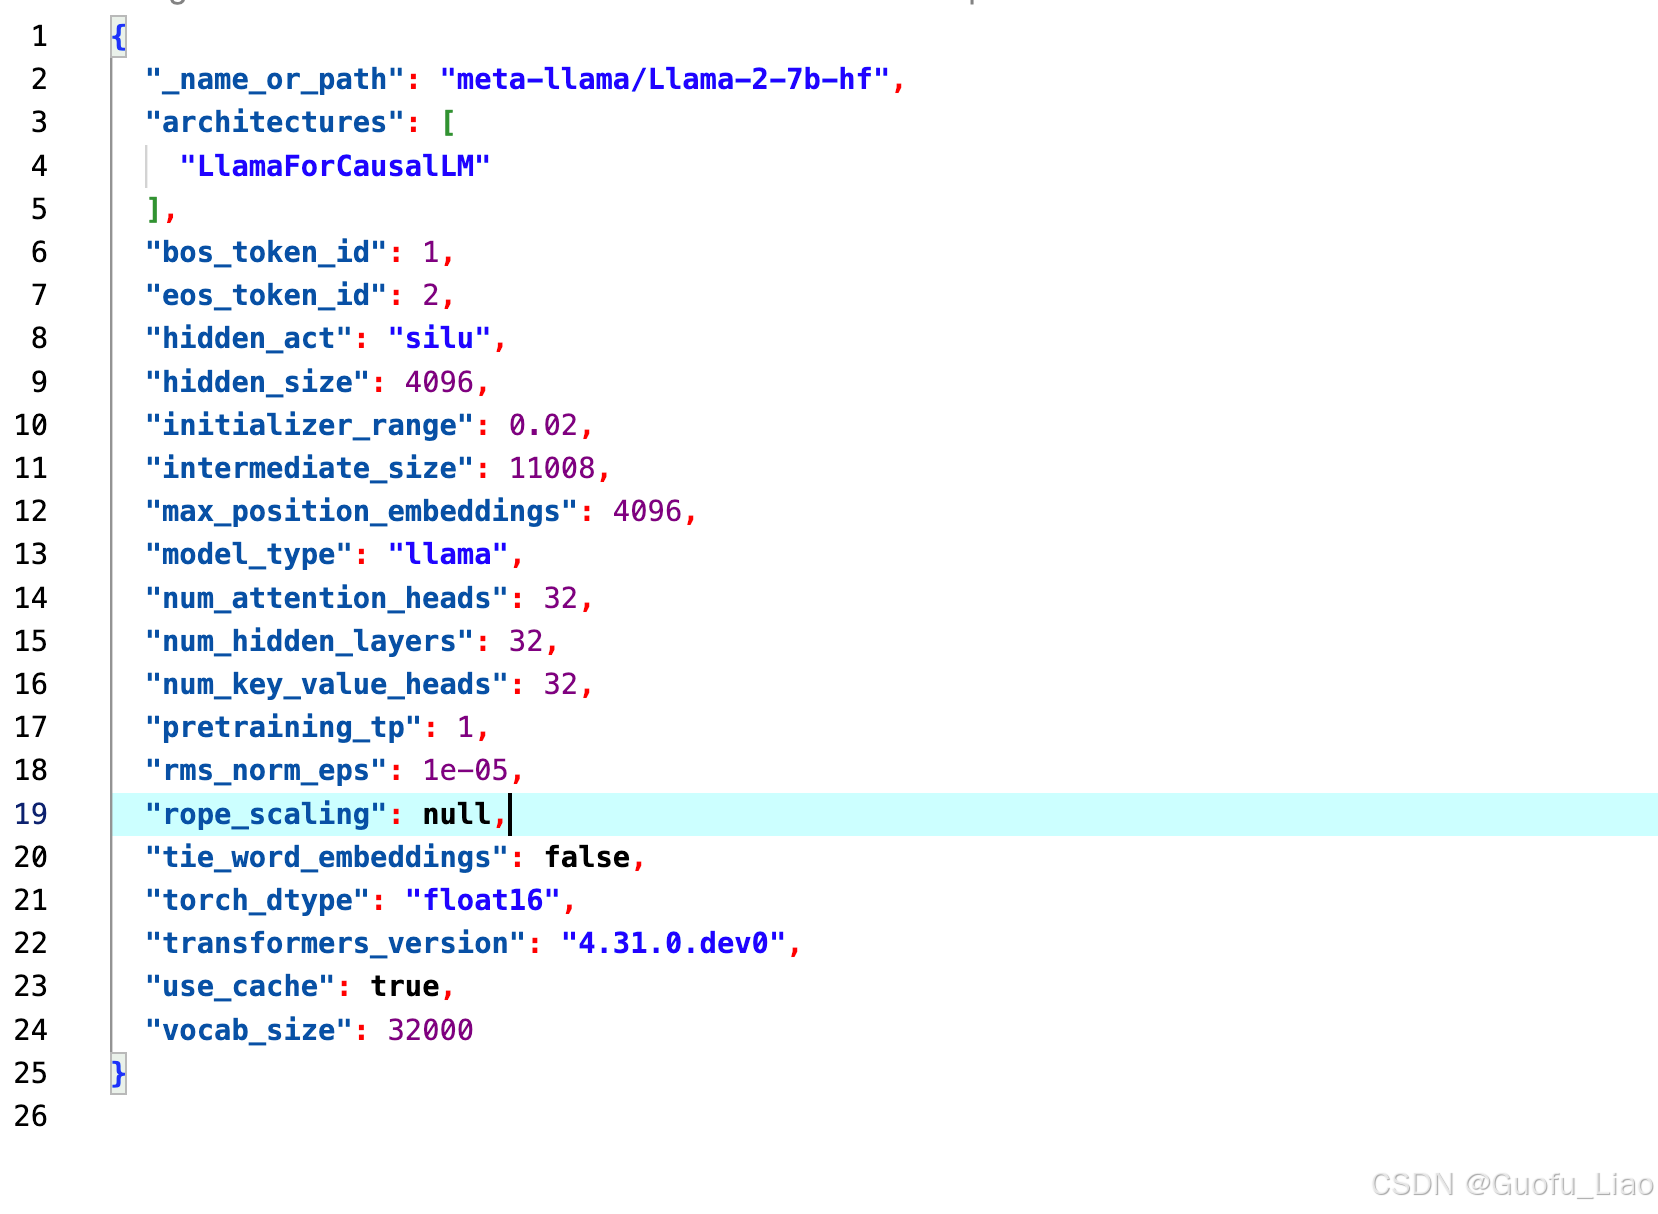Image resolution: width=1658 pixels, height=1214 pixels.
Task: Click the max_position_embeddings value 4096
Action: pyautogui.click(x=647, y=511)
